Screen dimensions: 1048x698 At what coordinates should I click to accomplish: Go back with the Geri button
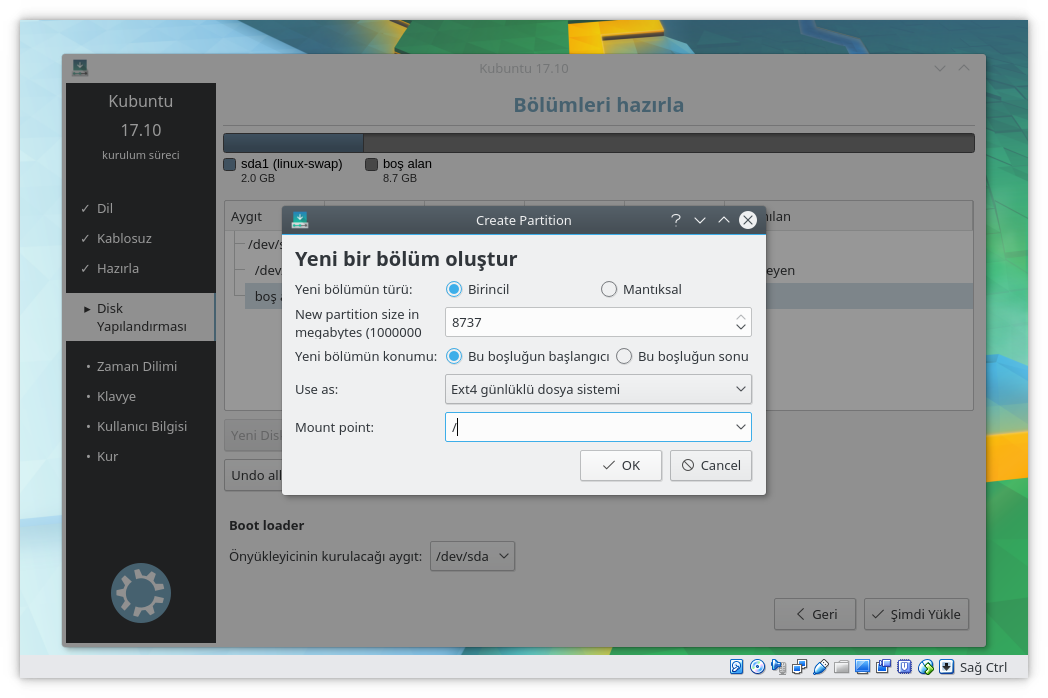815,614
